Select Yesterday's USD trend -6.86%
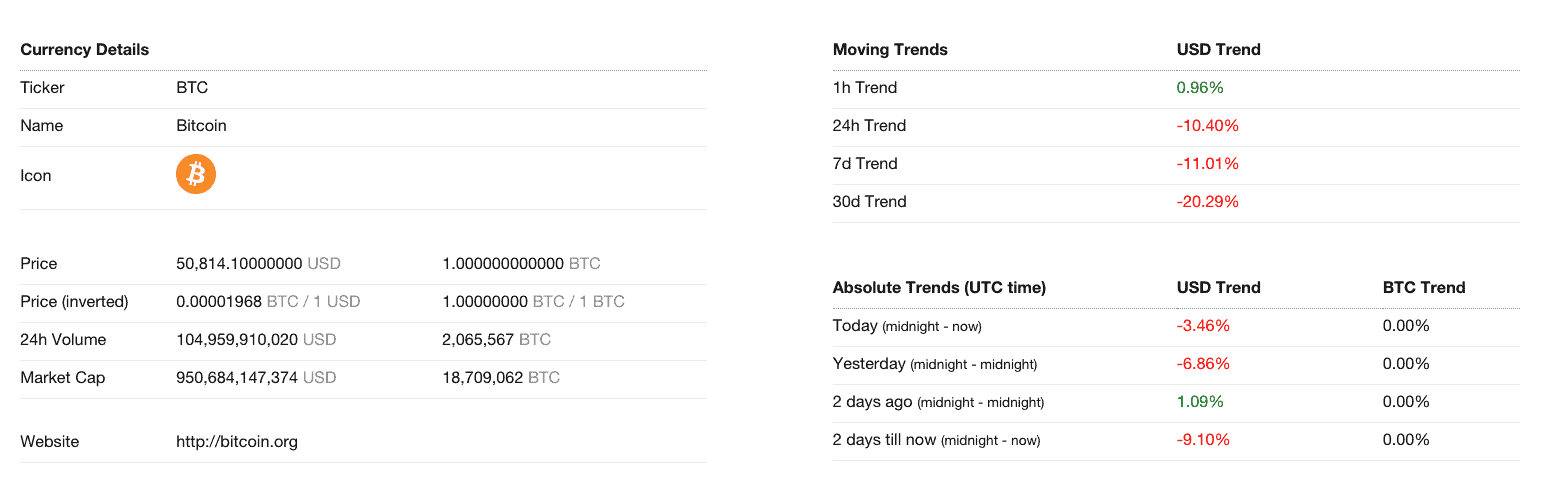Viewport: 1541px width, 498px height. [x=1203, y=364]
